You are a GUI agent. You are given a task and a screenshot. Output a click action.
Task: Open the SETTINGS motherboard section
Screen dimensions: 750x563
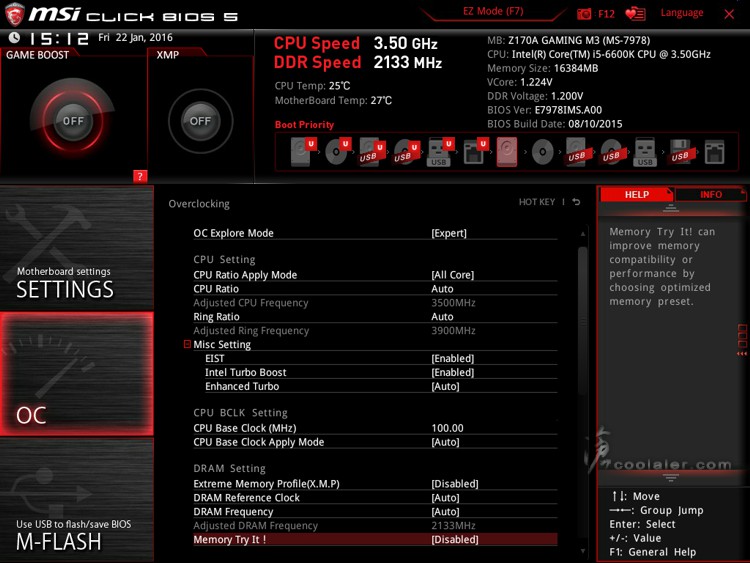[x=77, y=248]
